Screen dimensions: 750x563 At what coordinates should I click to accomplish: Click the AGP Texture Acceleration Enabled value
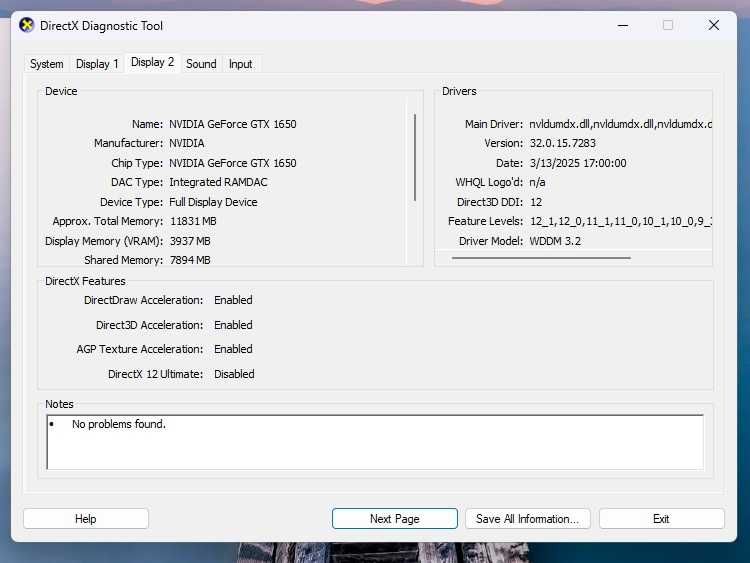(233, 349)
